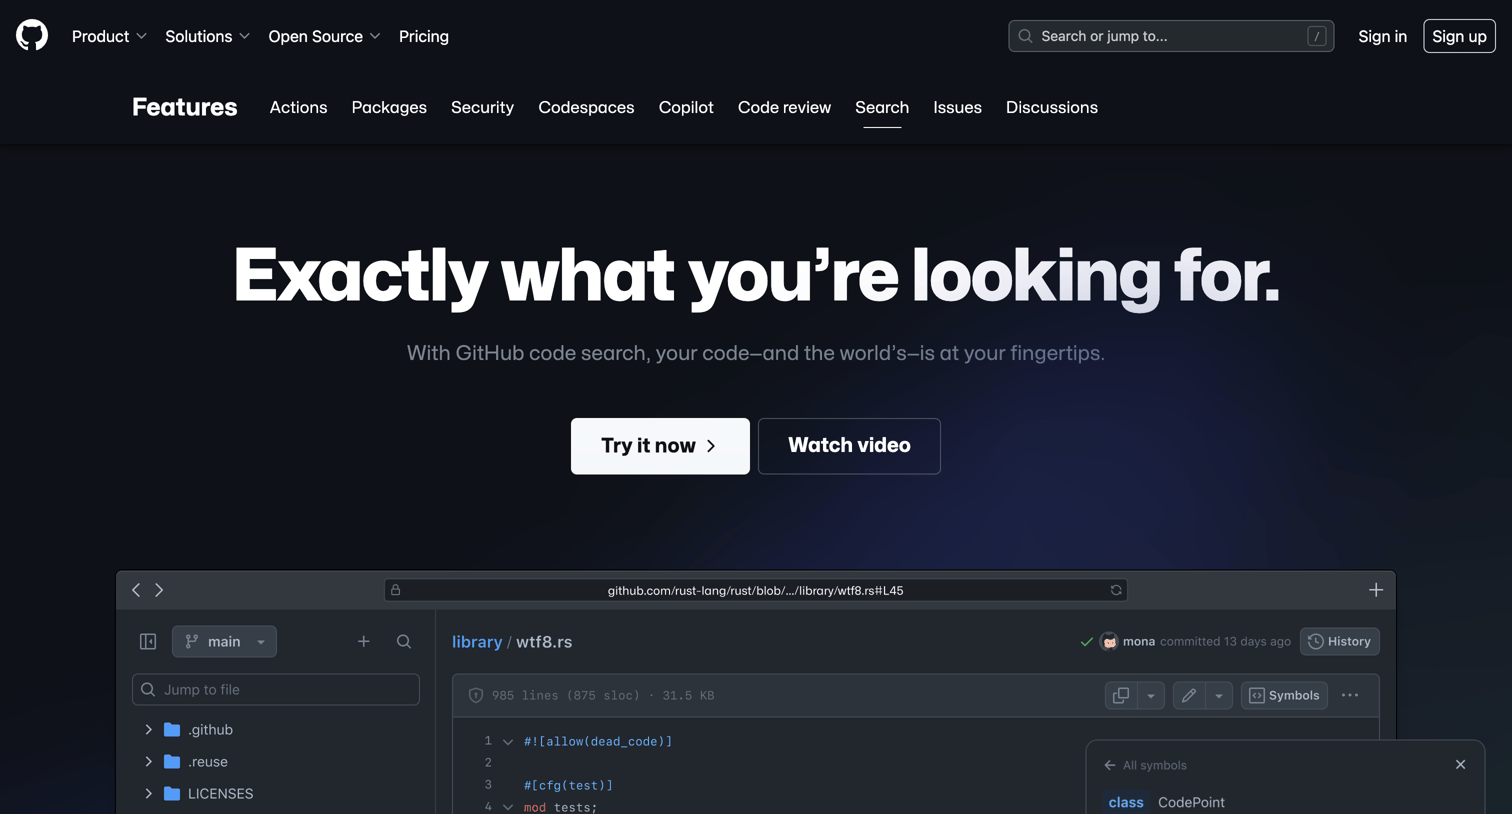Click committed 13 days ago text
This screenshot has height=814, width=1512.
point(1225,642)
